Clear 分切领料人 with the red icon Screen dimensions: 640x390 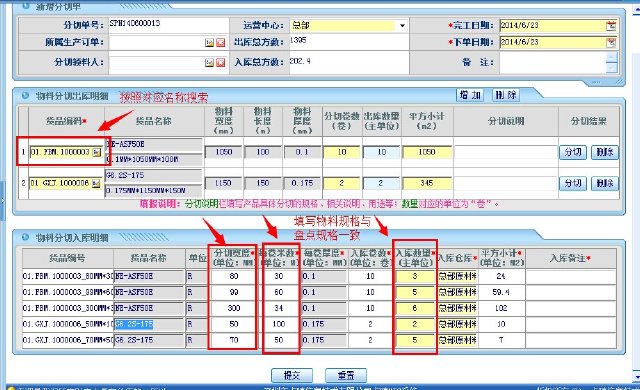pos(220,62)
